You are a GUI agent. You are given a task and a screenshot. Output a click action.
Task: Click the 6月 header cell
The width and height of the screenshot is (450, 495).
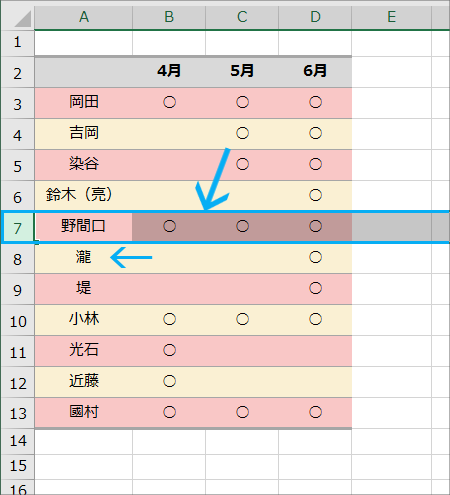(315, 72)
